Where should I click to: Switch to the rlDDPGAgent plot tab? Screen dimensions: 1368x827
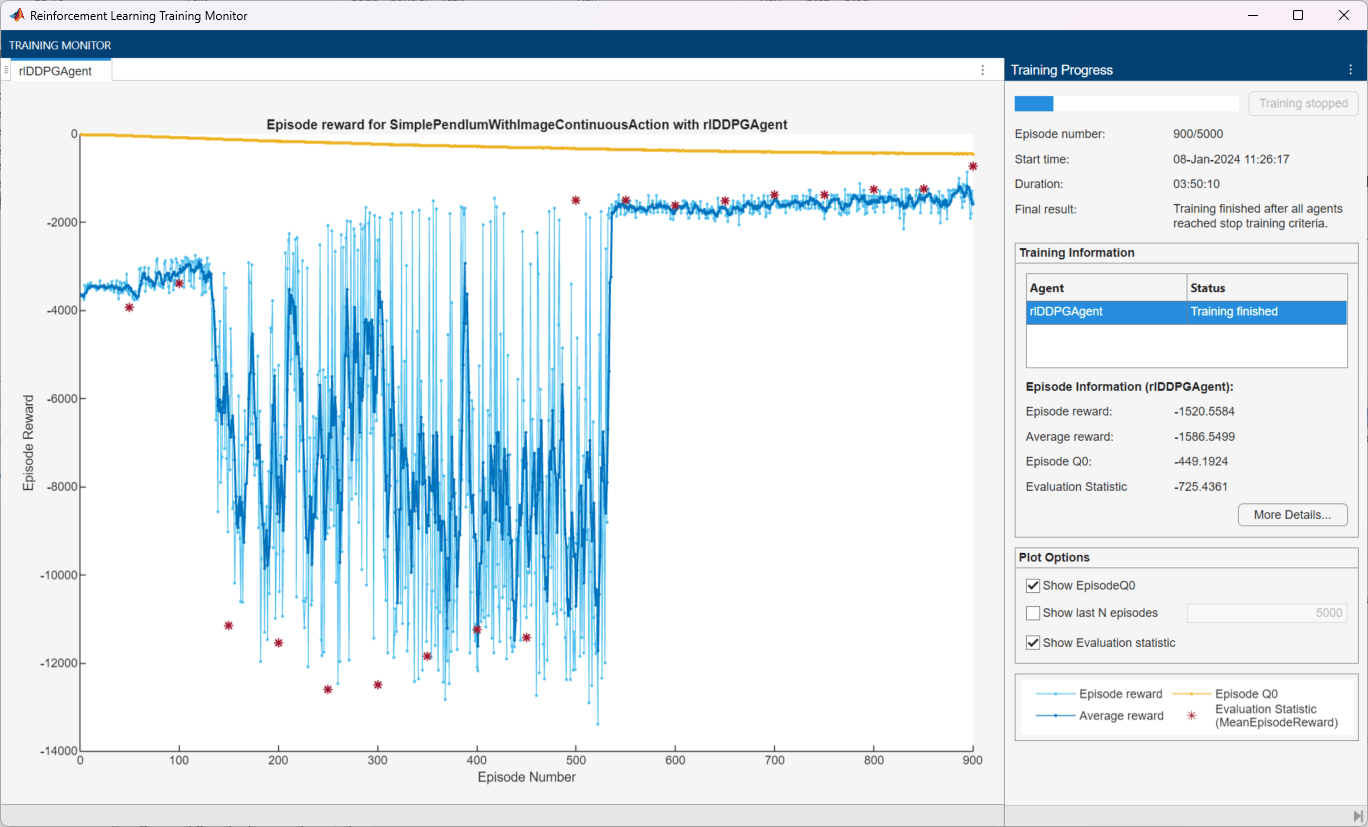(x=56, y=70)
